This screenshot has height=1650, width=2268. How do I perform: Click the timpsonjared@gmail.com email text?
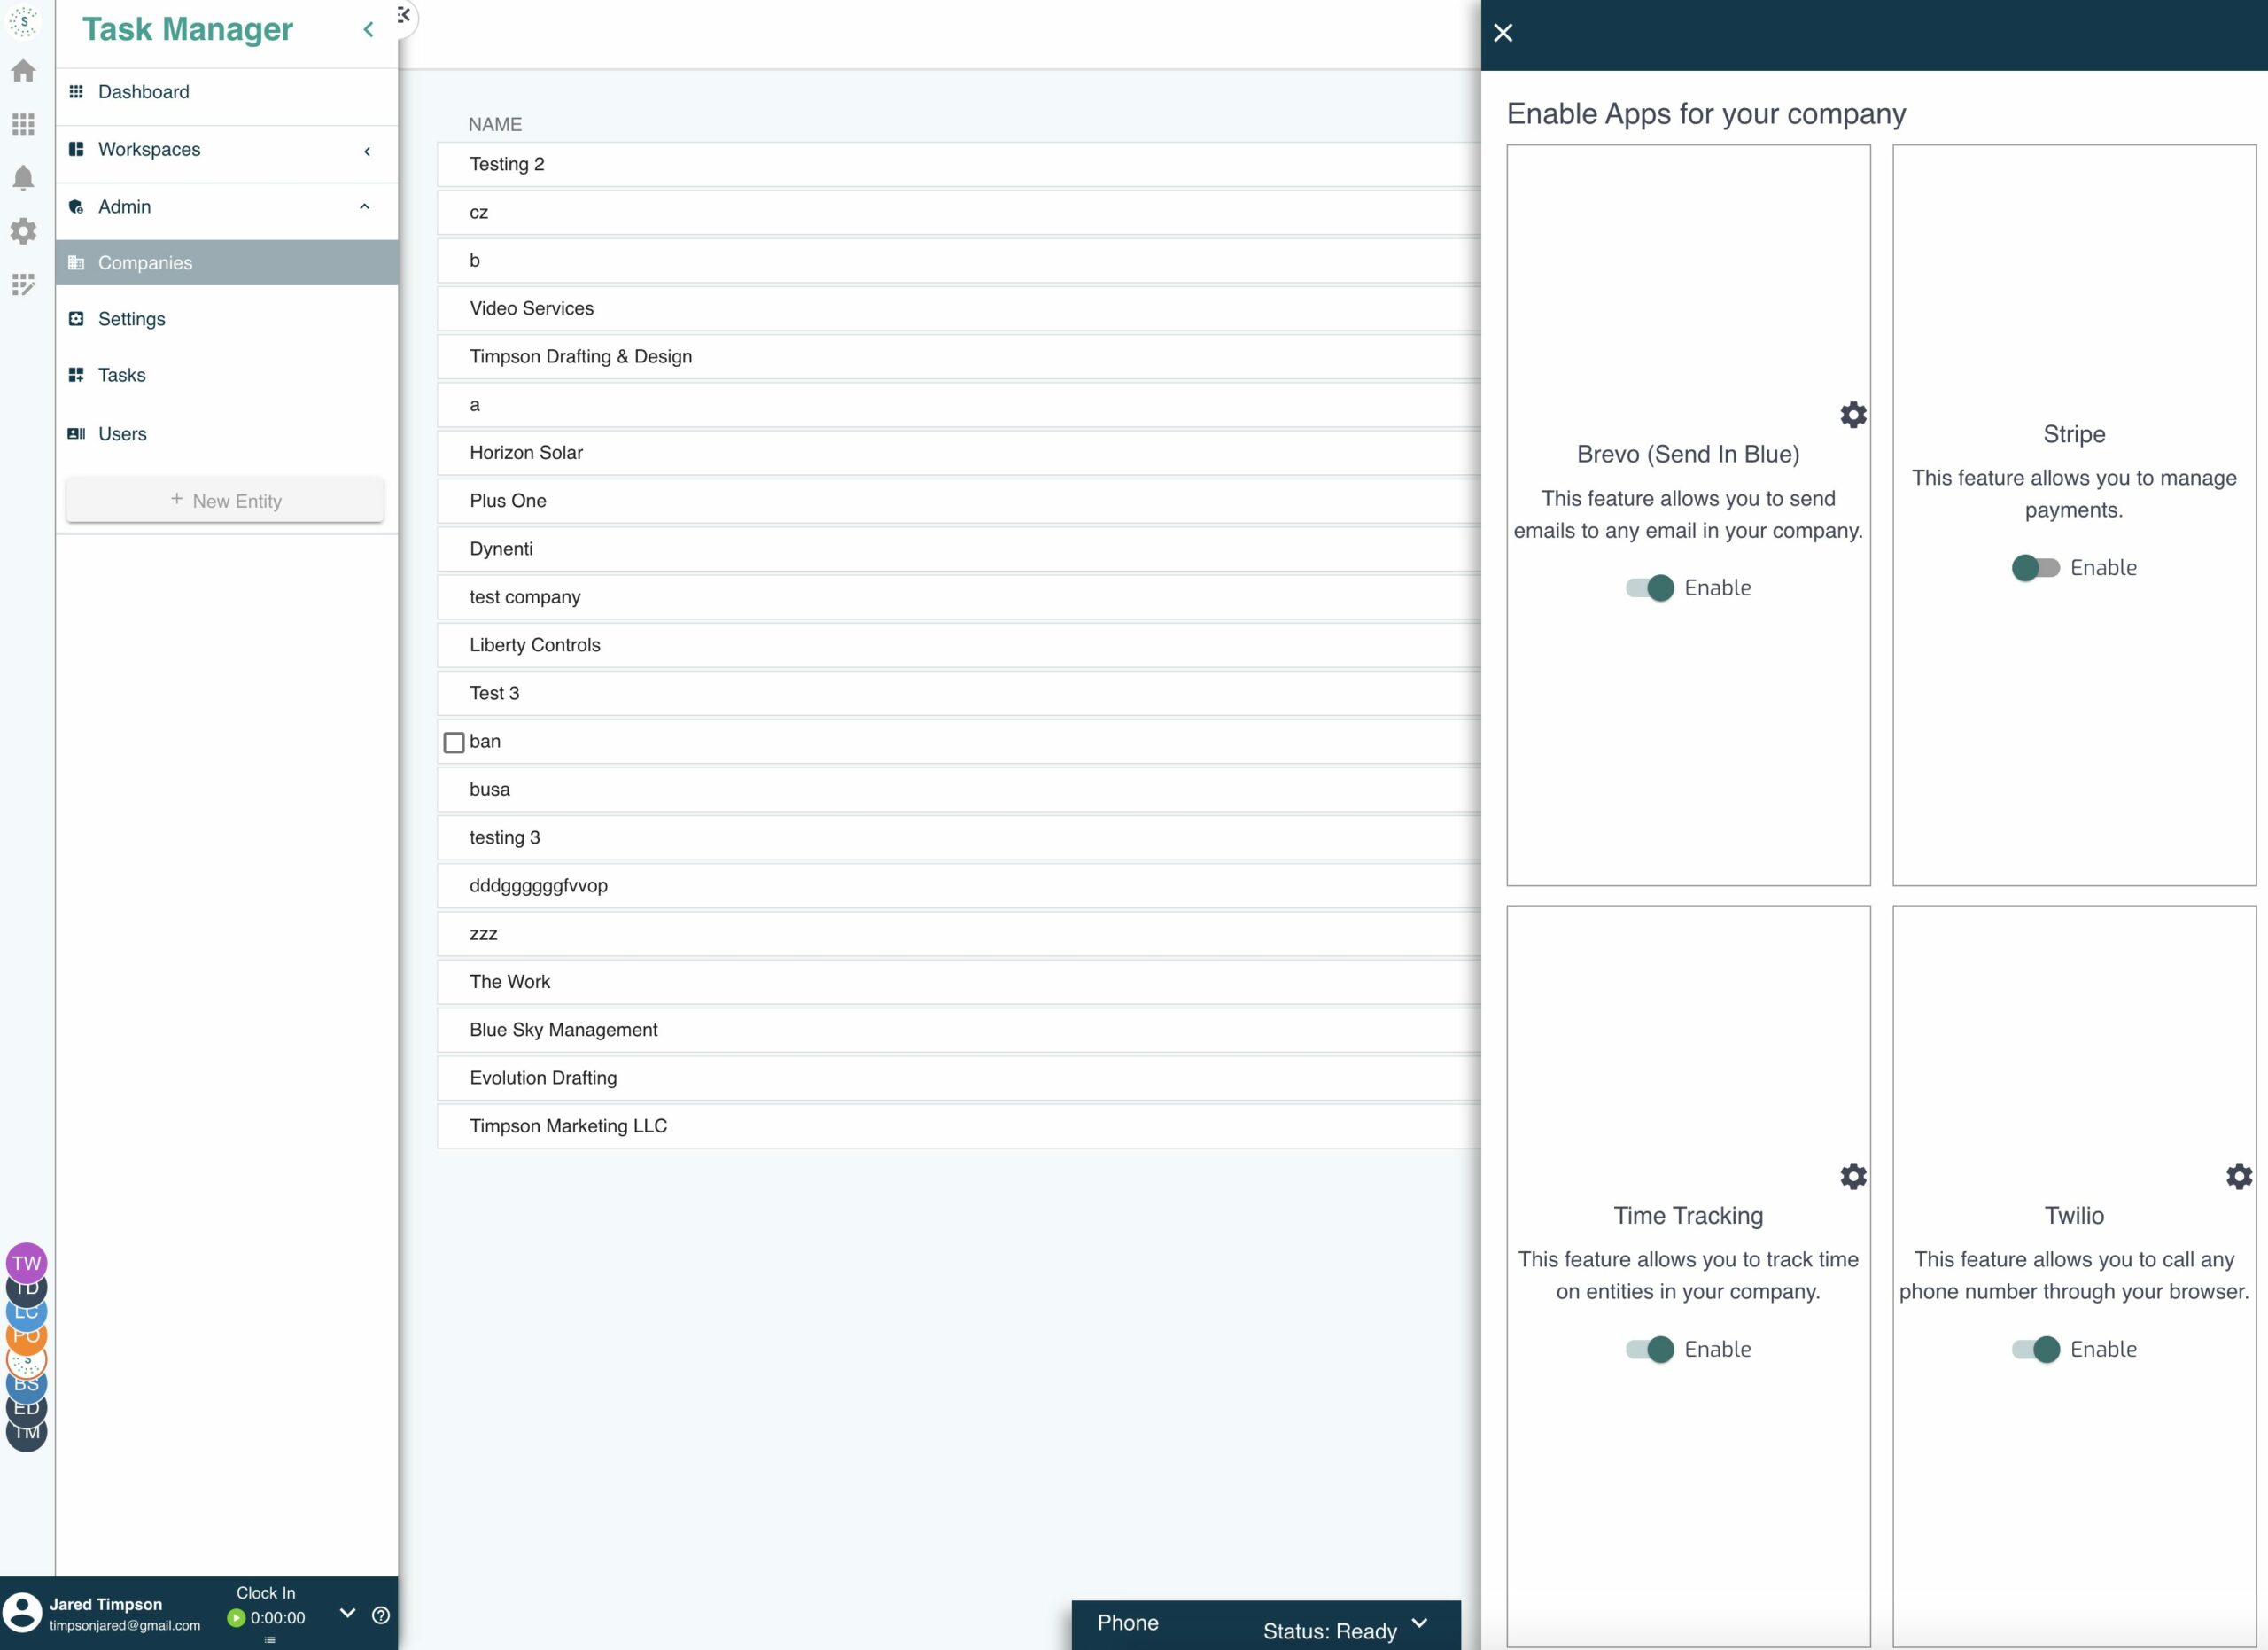pyautogui.click(x=125, y=1626)
